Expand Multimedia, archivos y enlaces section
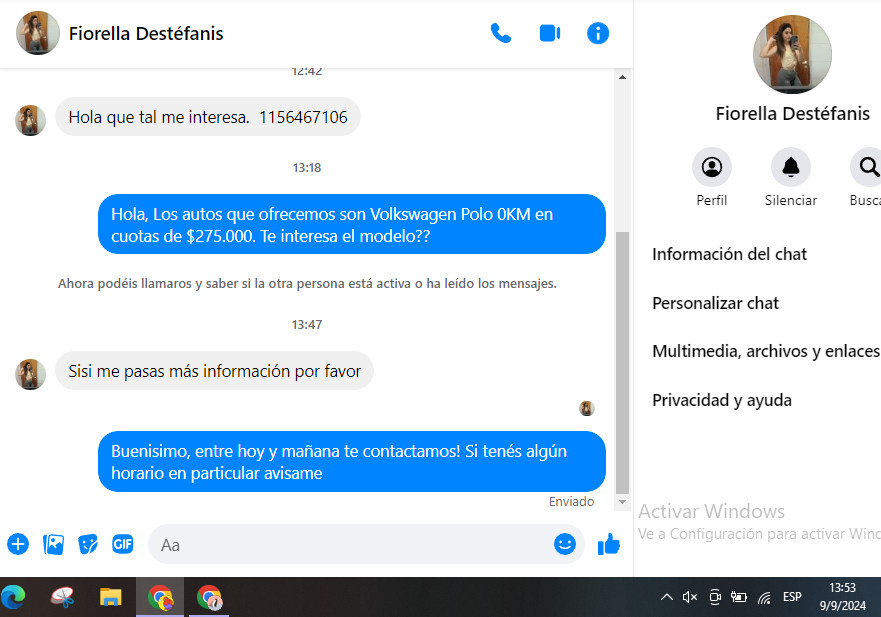 point(765,351)
